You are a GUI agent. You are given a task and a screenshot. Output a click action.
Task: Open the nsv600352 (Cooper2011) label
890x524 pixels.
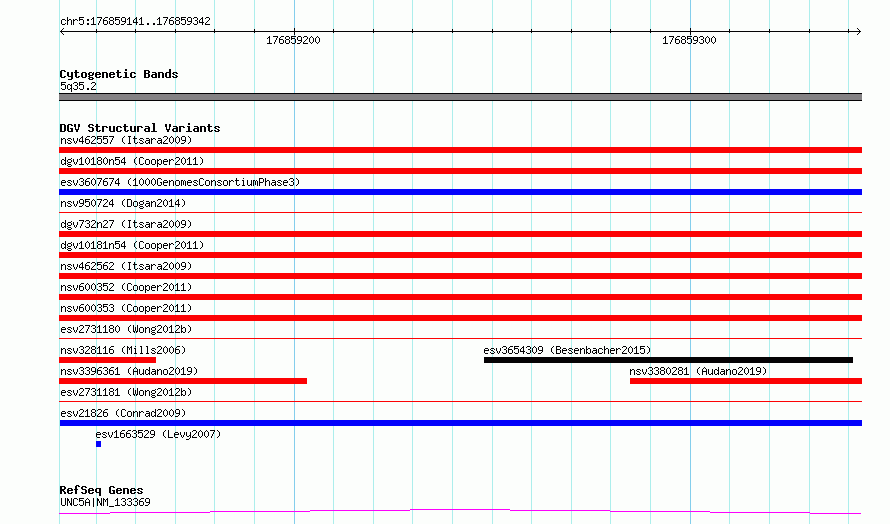126,287
